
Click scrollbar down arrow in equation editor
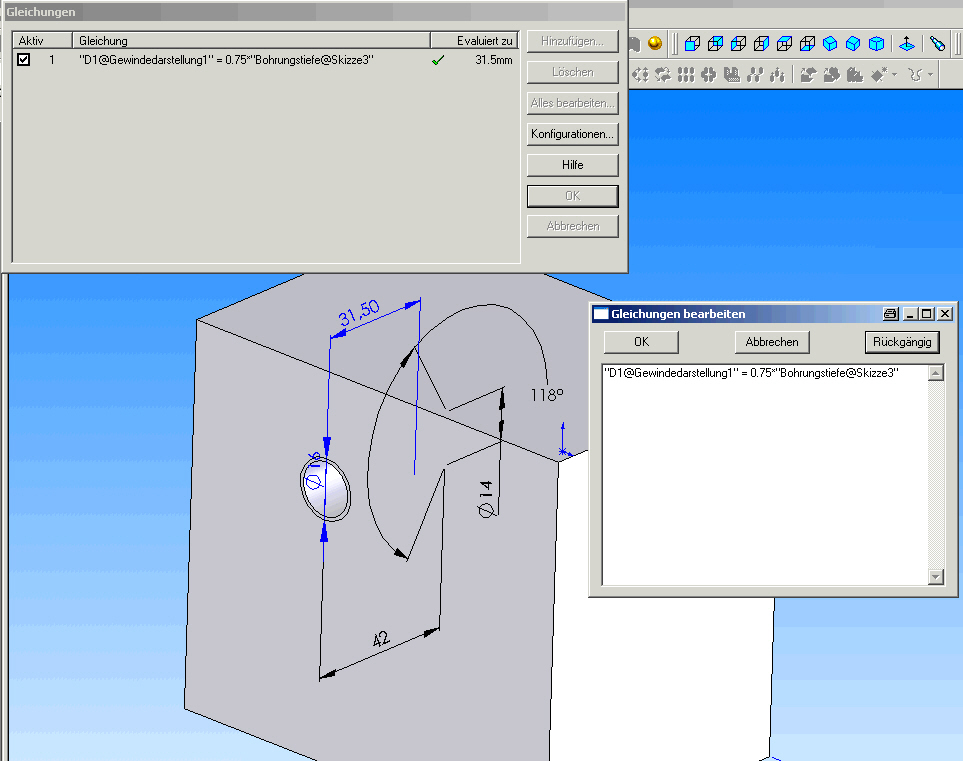[x=935, y=577]
